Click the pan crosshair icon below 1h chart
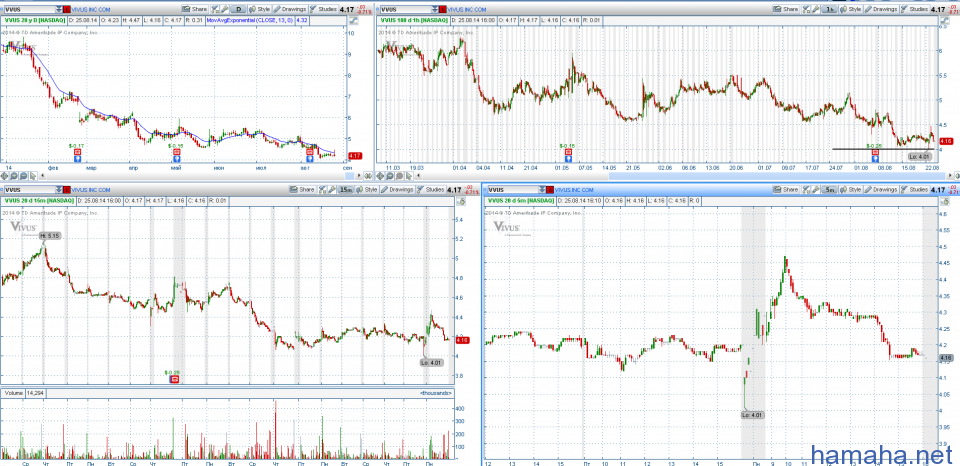Image resolution: width=960 pixels, height=466 pixels. click(x=380, y=176)
